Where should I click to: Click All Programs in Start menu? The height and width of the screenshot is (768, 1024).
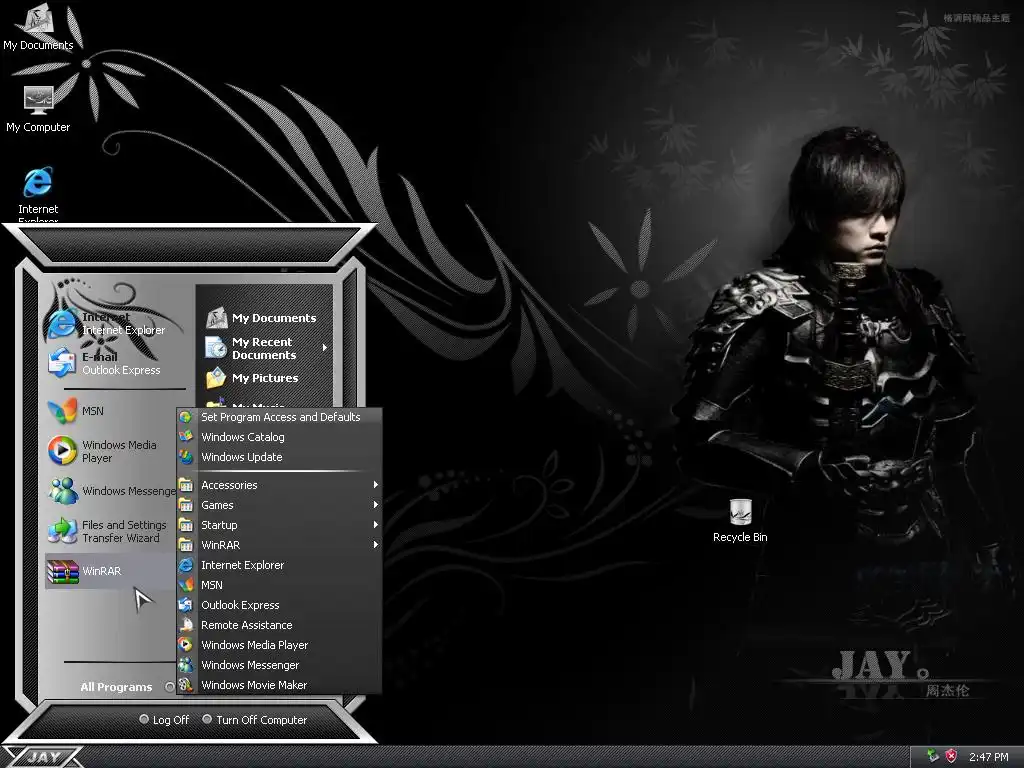126,687
